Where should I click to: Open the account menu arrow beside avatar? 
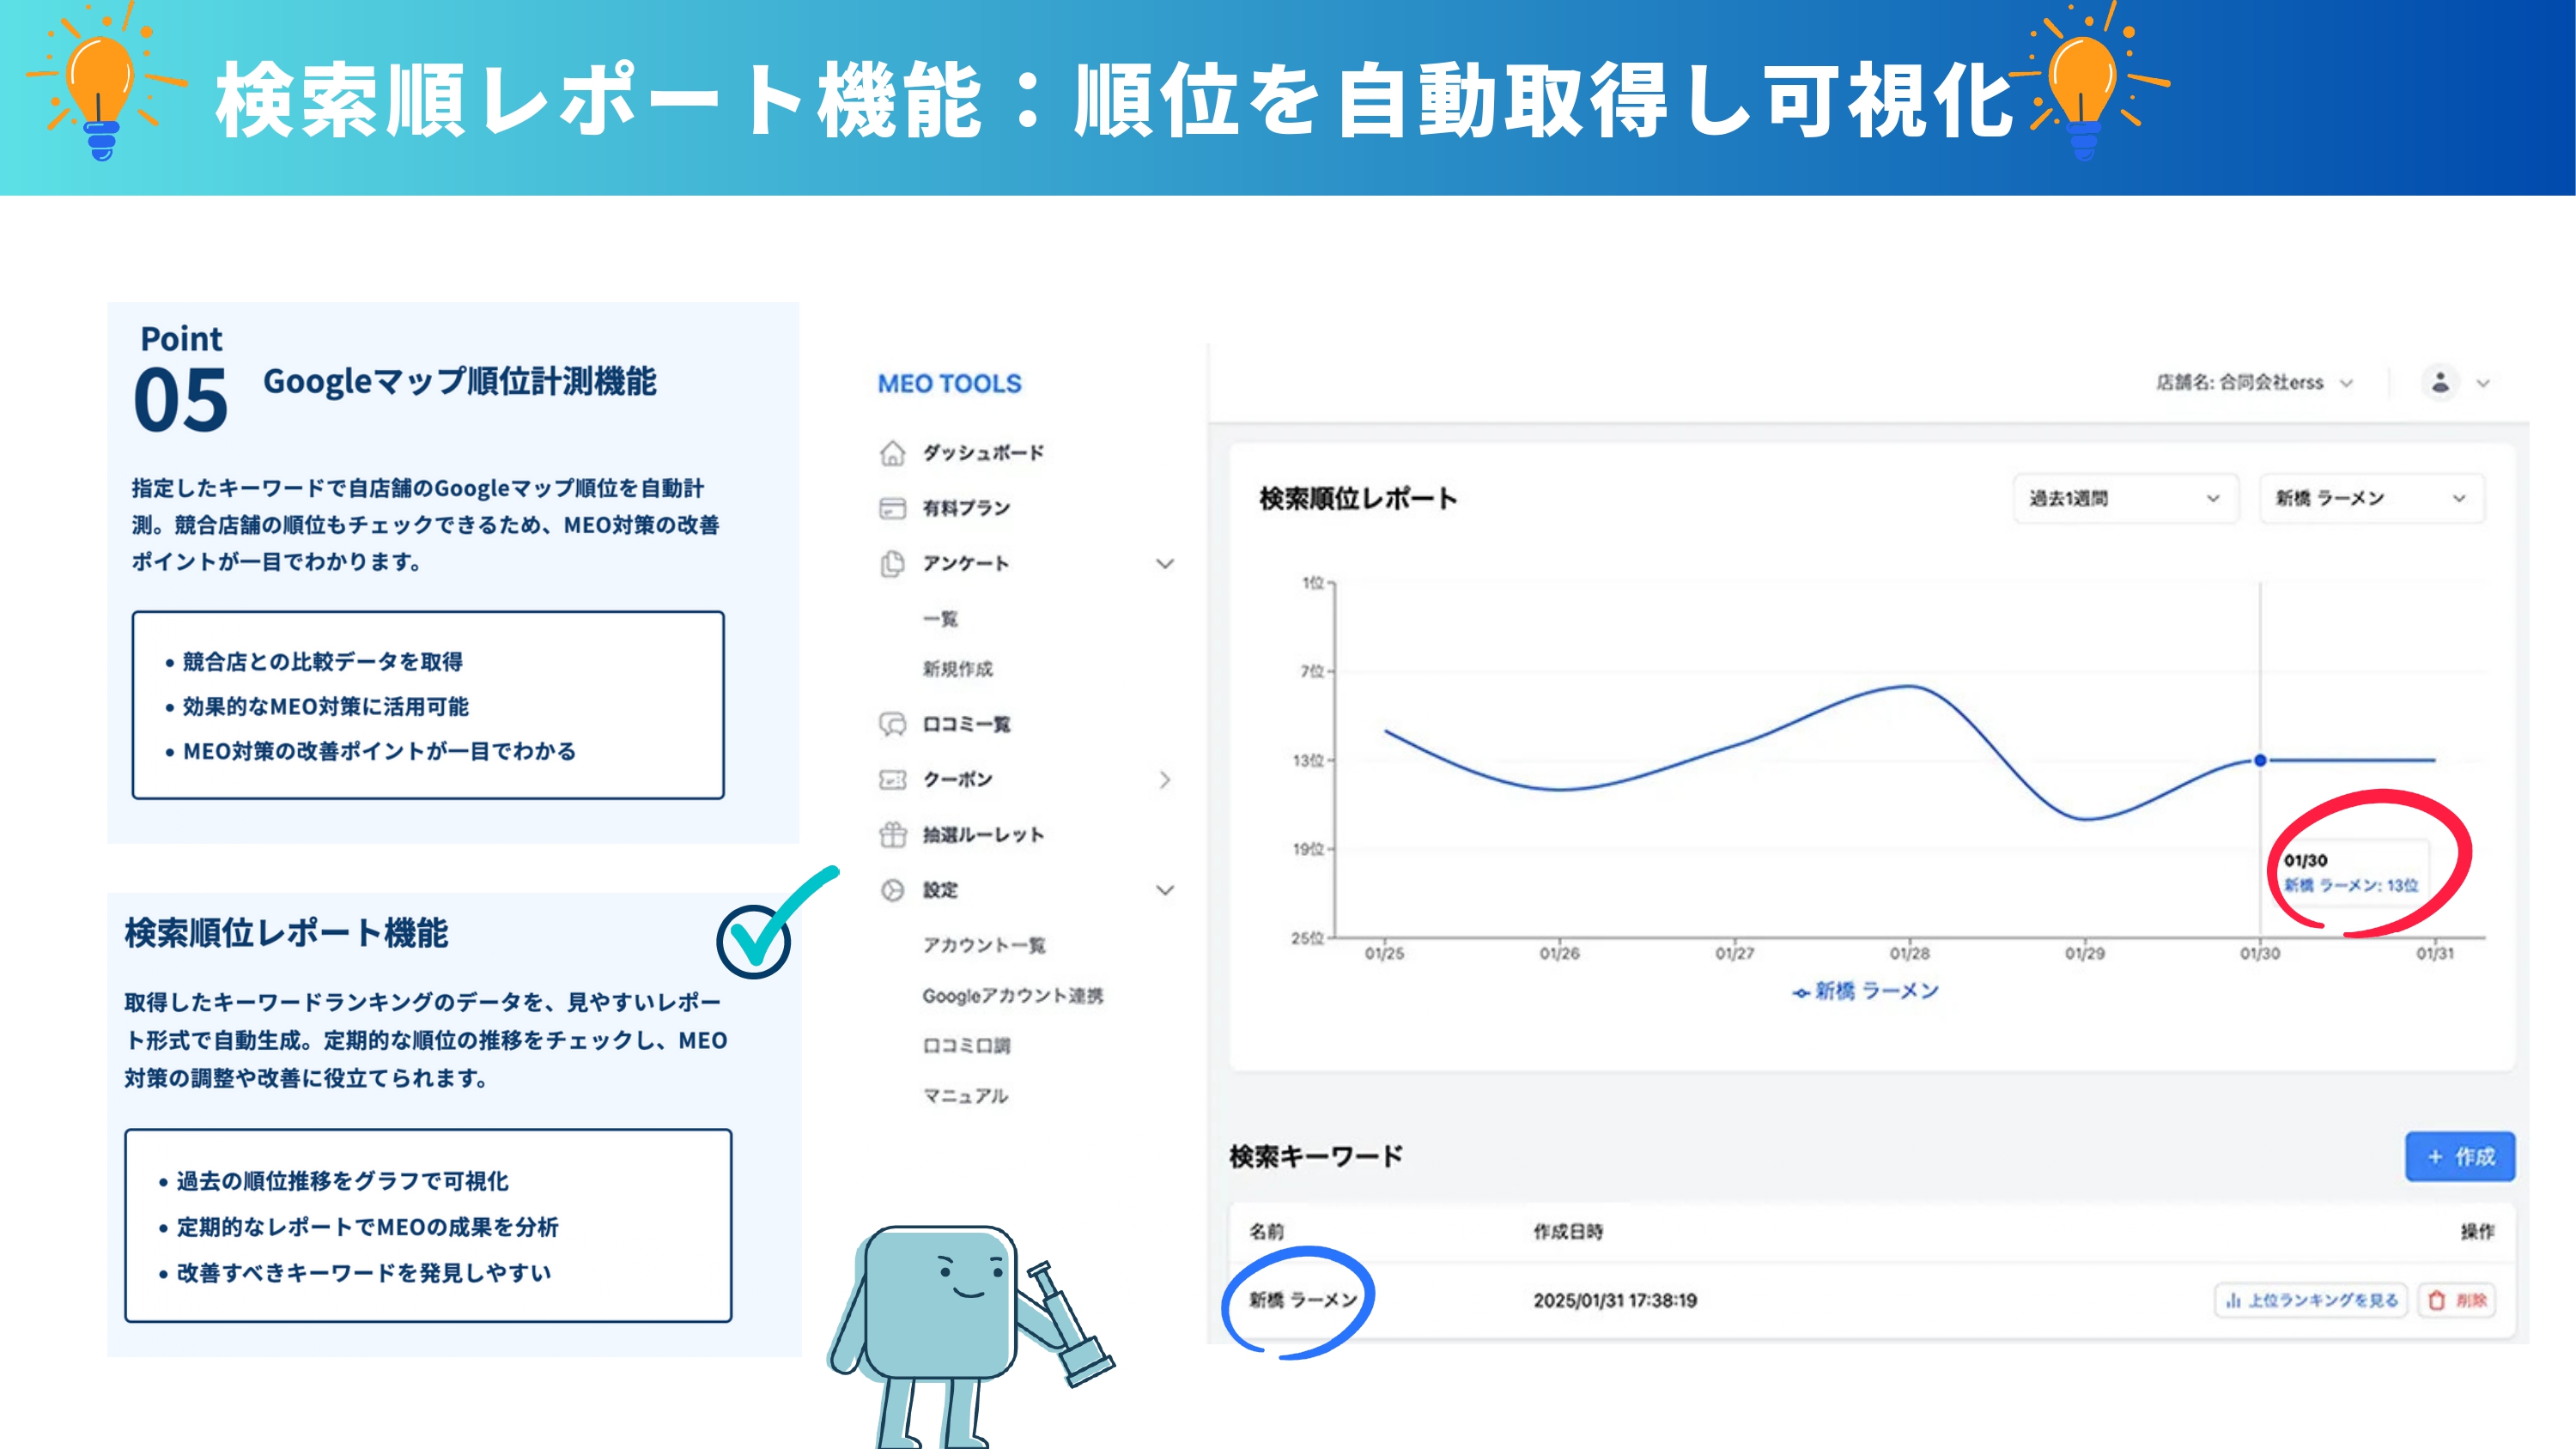click(2483, 383)
